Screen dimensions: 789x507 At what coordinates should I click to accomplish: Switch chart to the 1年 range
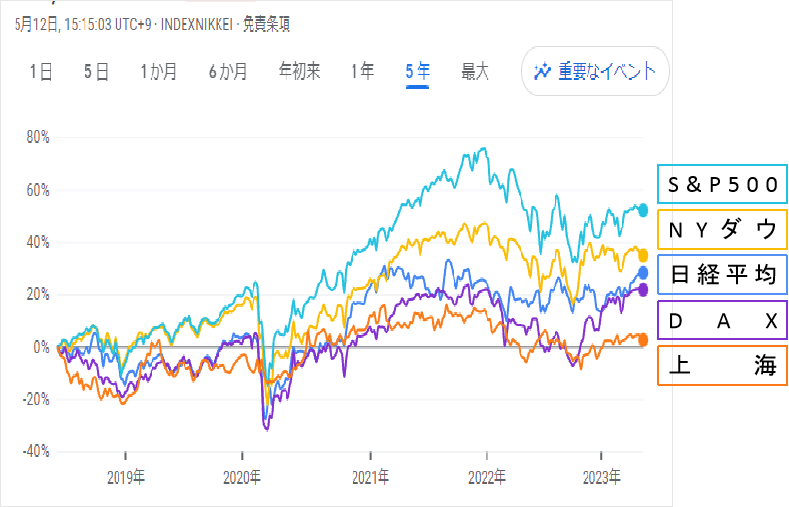coord(363,71)
